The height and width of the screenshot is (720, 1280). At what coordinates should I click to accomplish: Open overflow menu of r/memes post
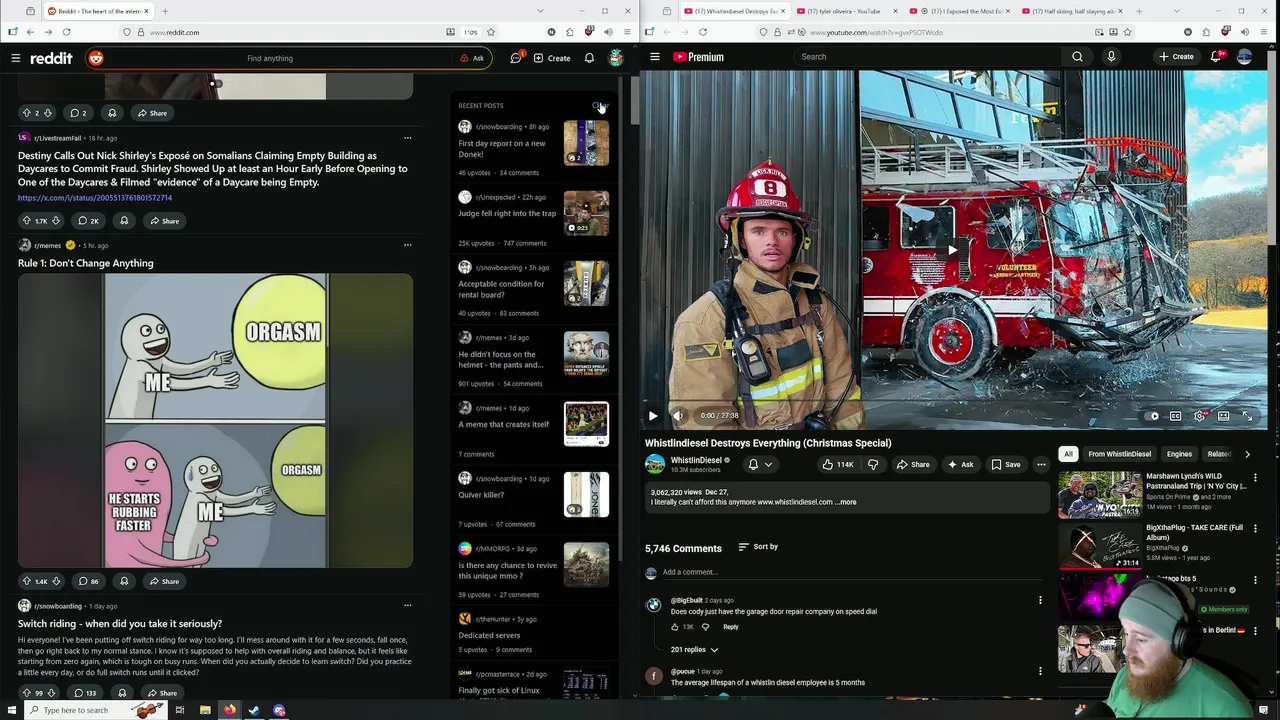[x=407, y=245]
